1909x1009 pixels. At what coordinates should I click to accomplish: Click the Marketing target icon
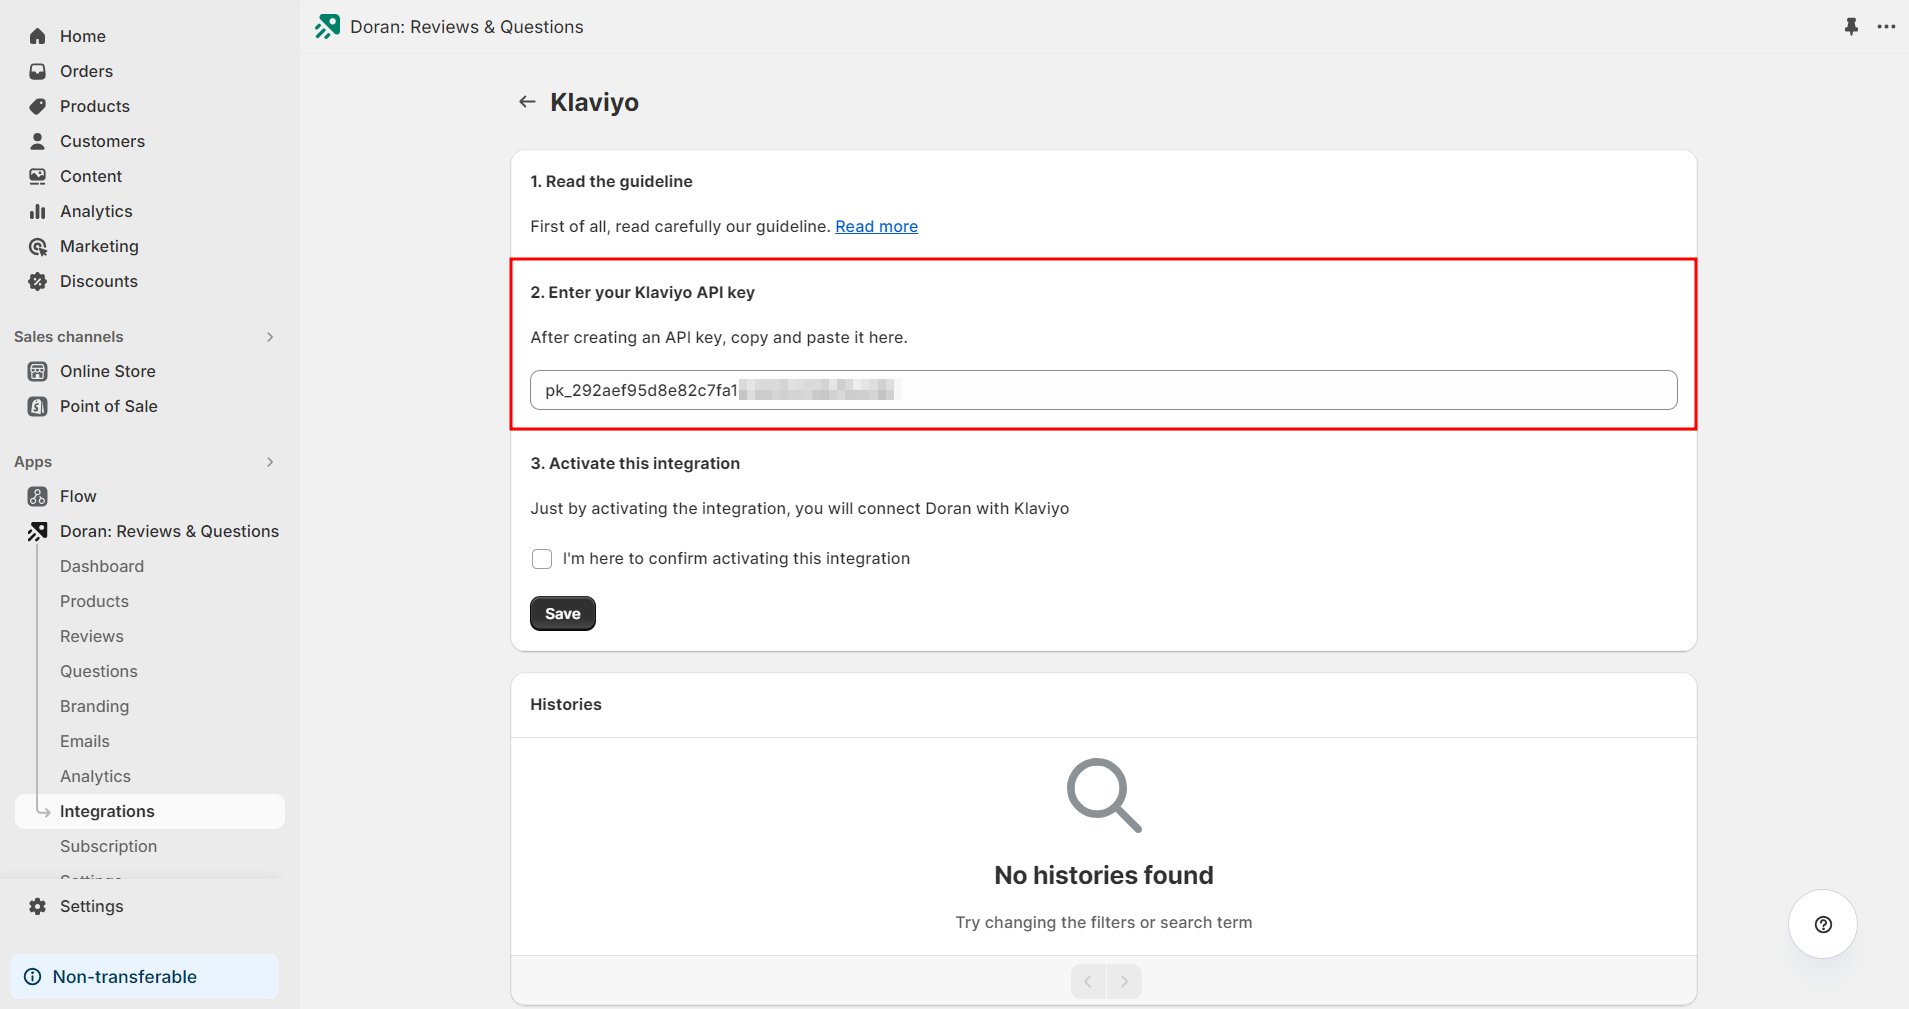[38, 246]
